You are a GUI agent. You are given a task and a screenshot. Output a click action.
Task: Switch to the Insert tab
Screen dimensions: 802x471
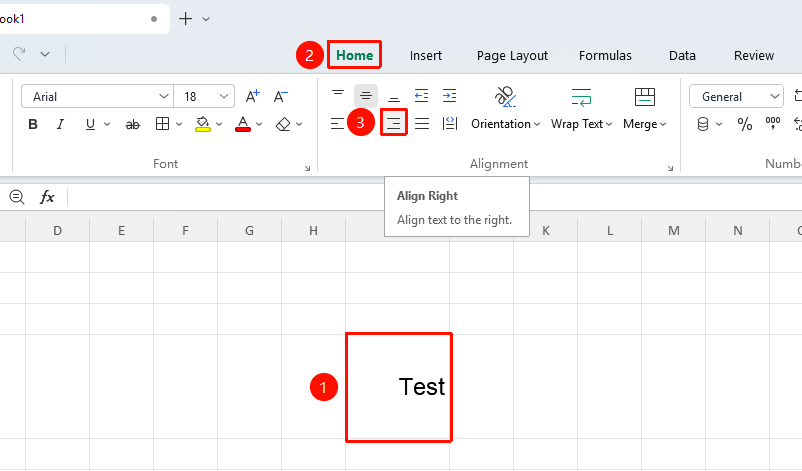point(426,55)
